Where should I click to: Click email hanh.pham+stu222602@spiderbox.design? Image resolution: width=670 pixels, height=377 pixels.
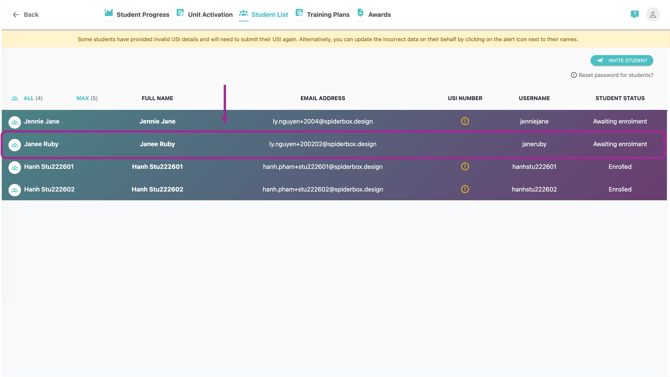[323, 189]
